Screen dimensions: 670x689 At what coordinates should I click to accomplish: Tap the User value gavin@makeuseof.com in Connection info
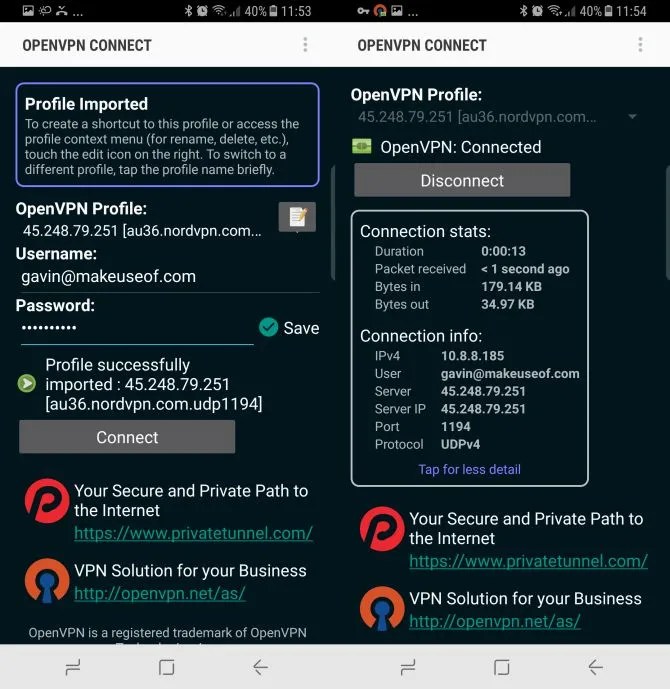(x=510, y=374)
